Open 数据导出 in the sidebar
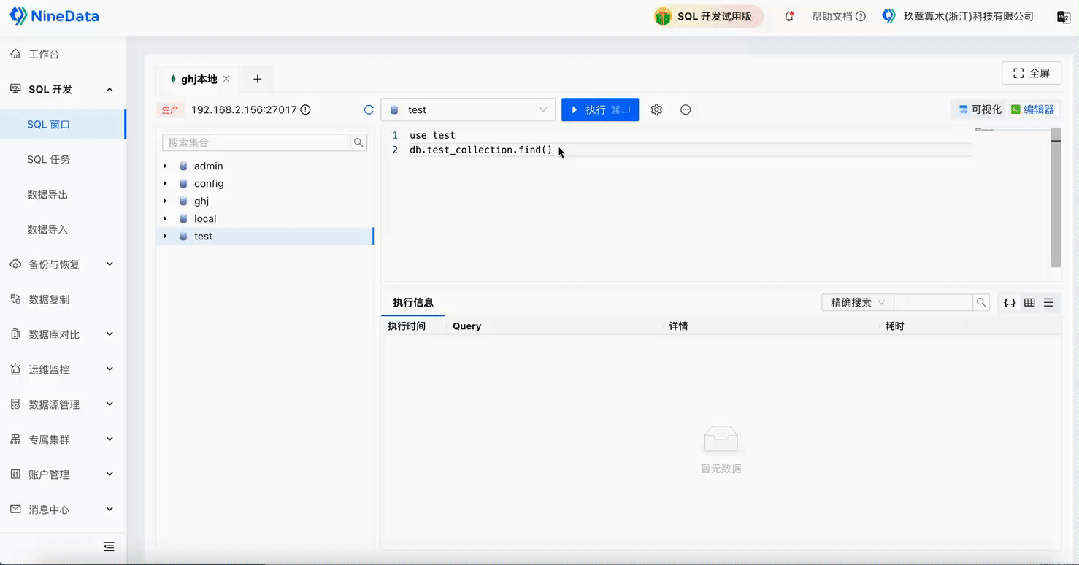Image resolution: width=1079 pixels, height=565 pixels. 48,195
